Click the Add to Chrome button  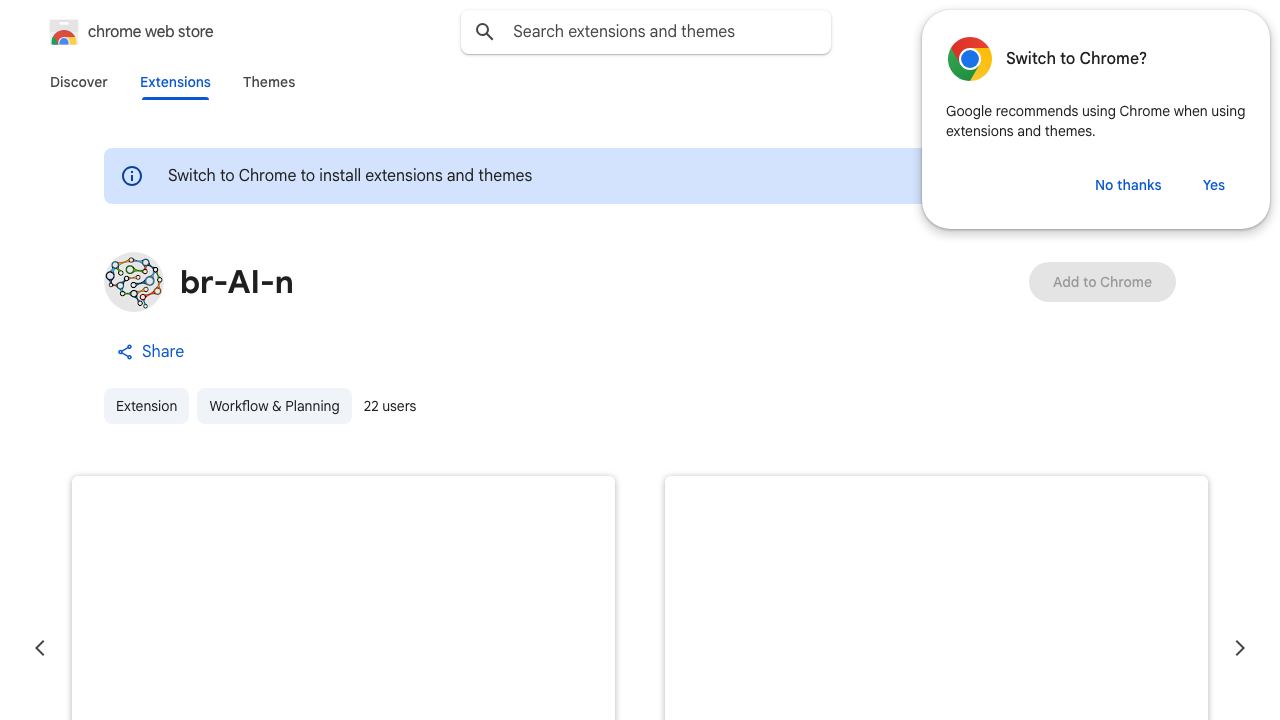[1102, 282]
